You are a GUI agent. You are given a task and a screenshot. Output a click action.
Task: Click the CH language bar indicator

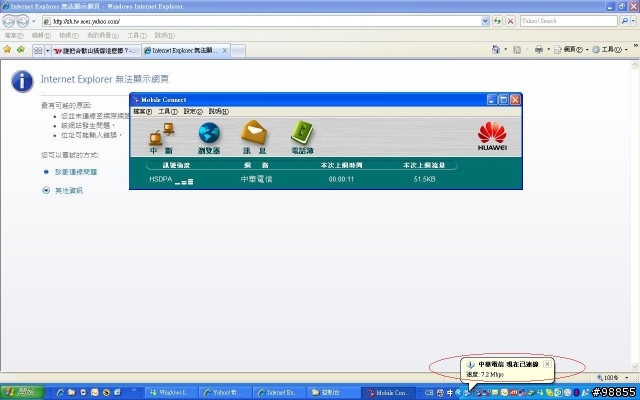click(429, 393)
